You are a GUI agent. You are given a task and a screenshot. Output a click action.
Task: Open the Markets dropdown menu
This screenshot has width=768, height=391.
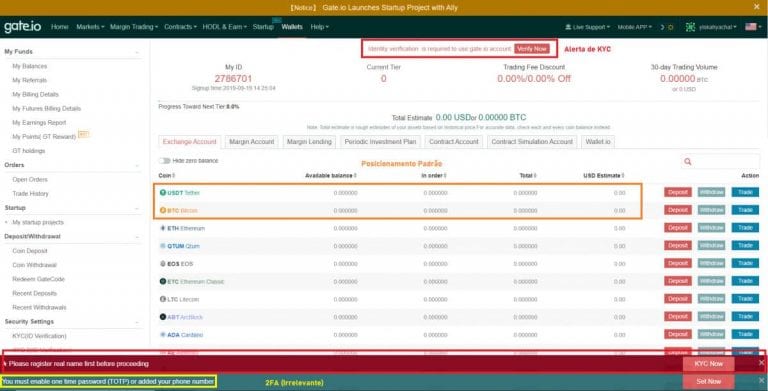90,27
